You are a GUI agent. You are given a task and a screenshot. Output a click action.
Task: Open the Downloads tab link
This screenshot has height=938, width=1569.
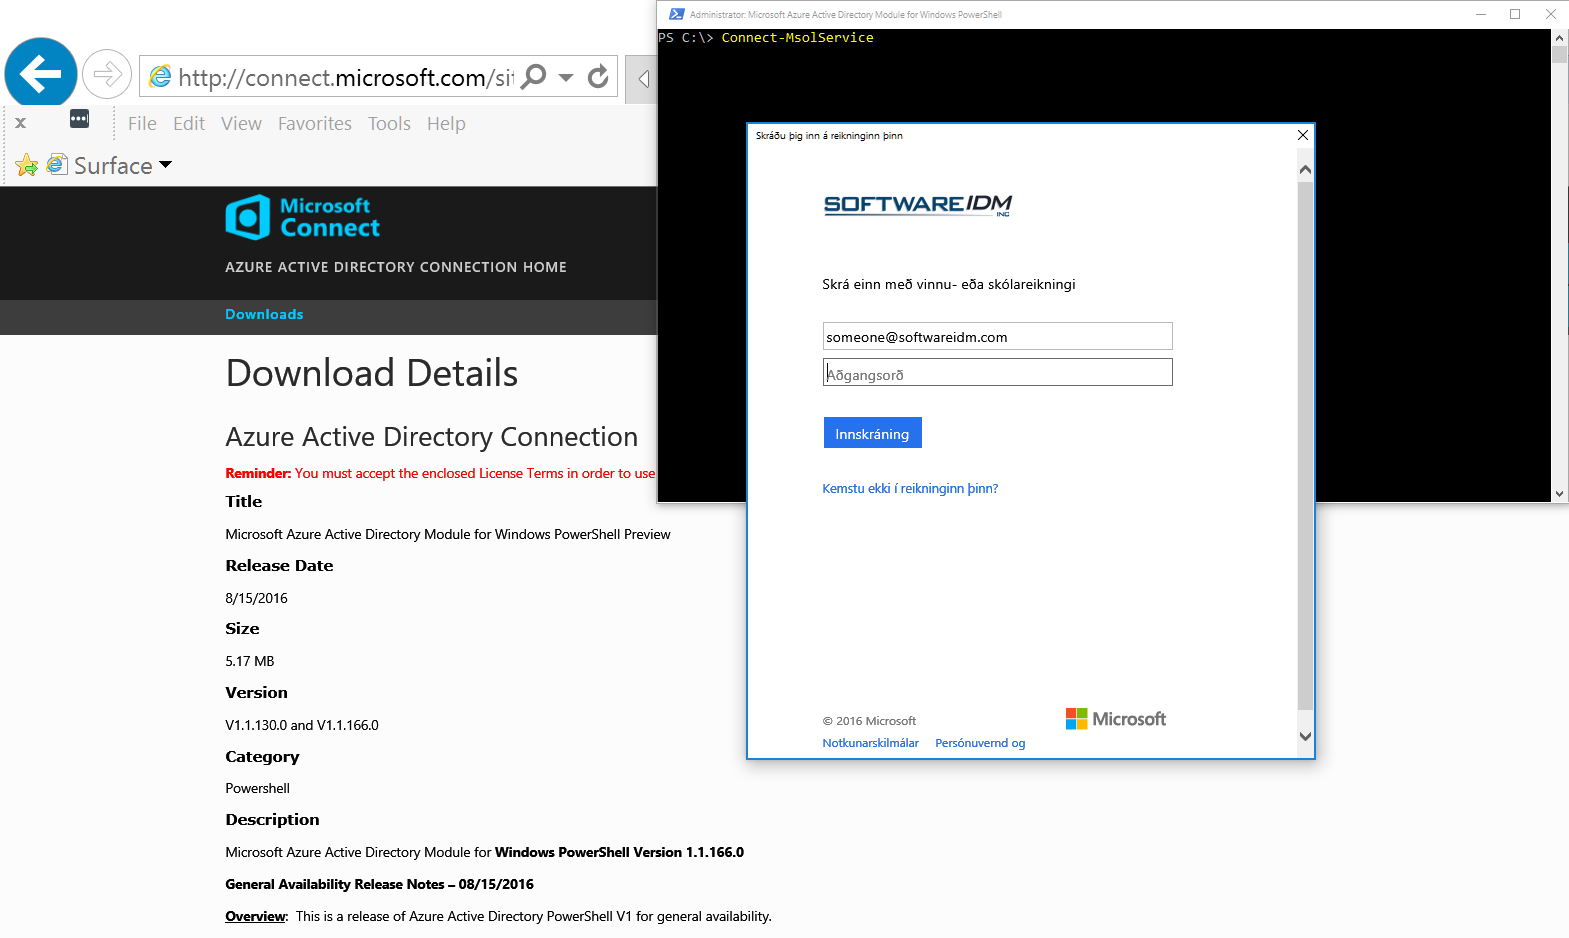pyautogui.click(x=264, y=314)
